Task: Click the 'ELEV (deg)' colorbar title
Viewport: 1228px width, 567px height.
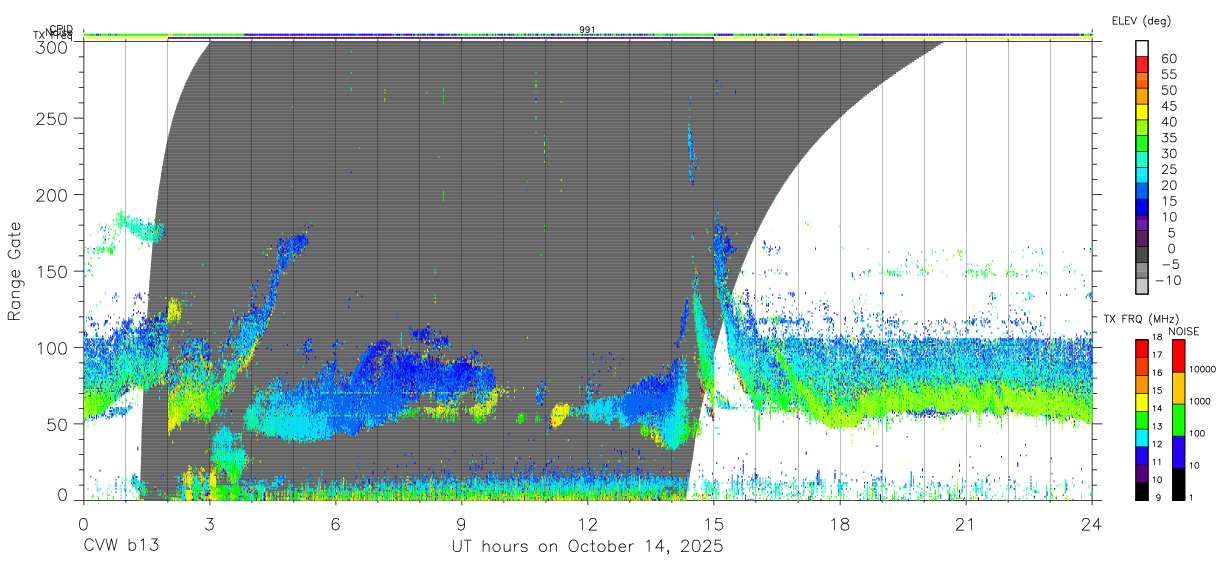Action: click(x=1141, y=20)
